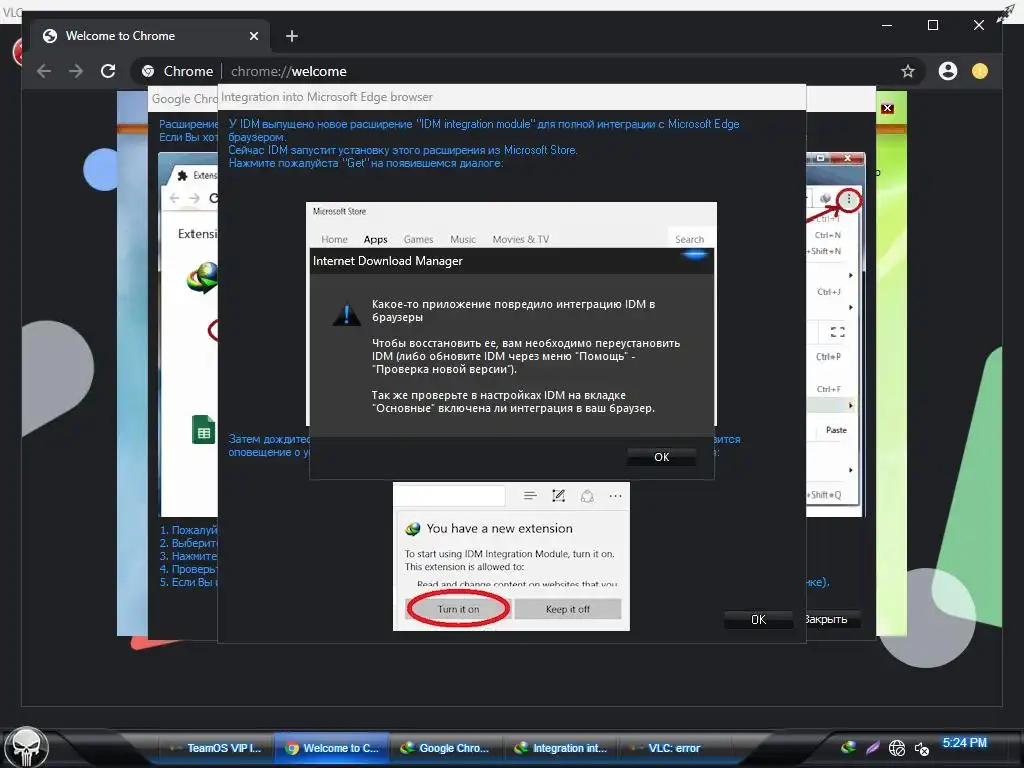Image resolution: width=1024 pixels, height=768 pixels.
Task: Switch to Integration into Edge taskbar item
Action: pyautogui.click(x=563, y=748)
